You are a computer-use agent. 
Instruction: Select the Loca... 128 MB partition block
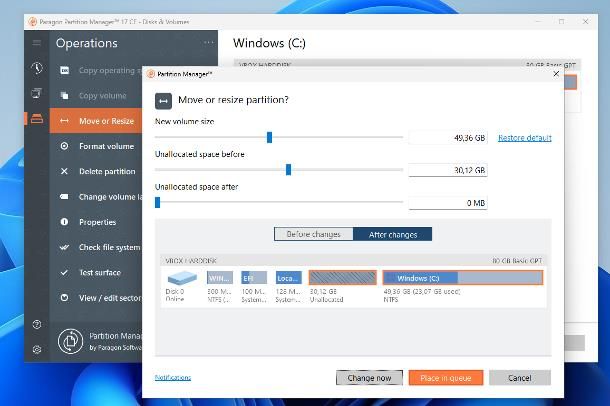pos(288,278)
